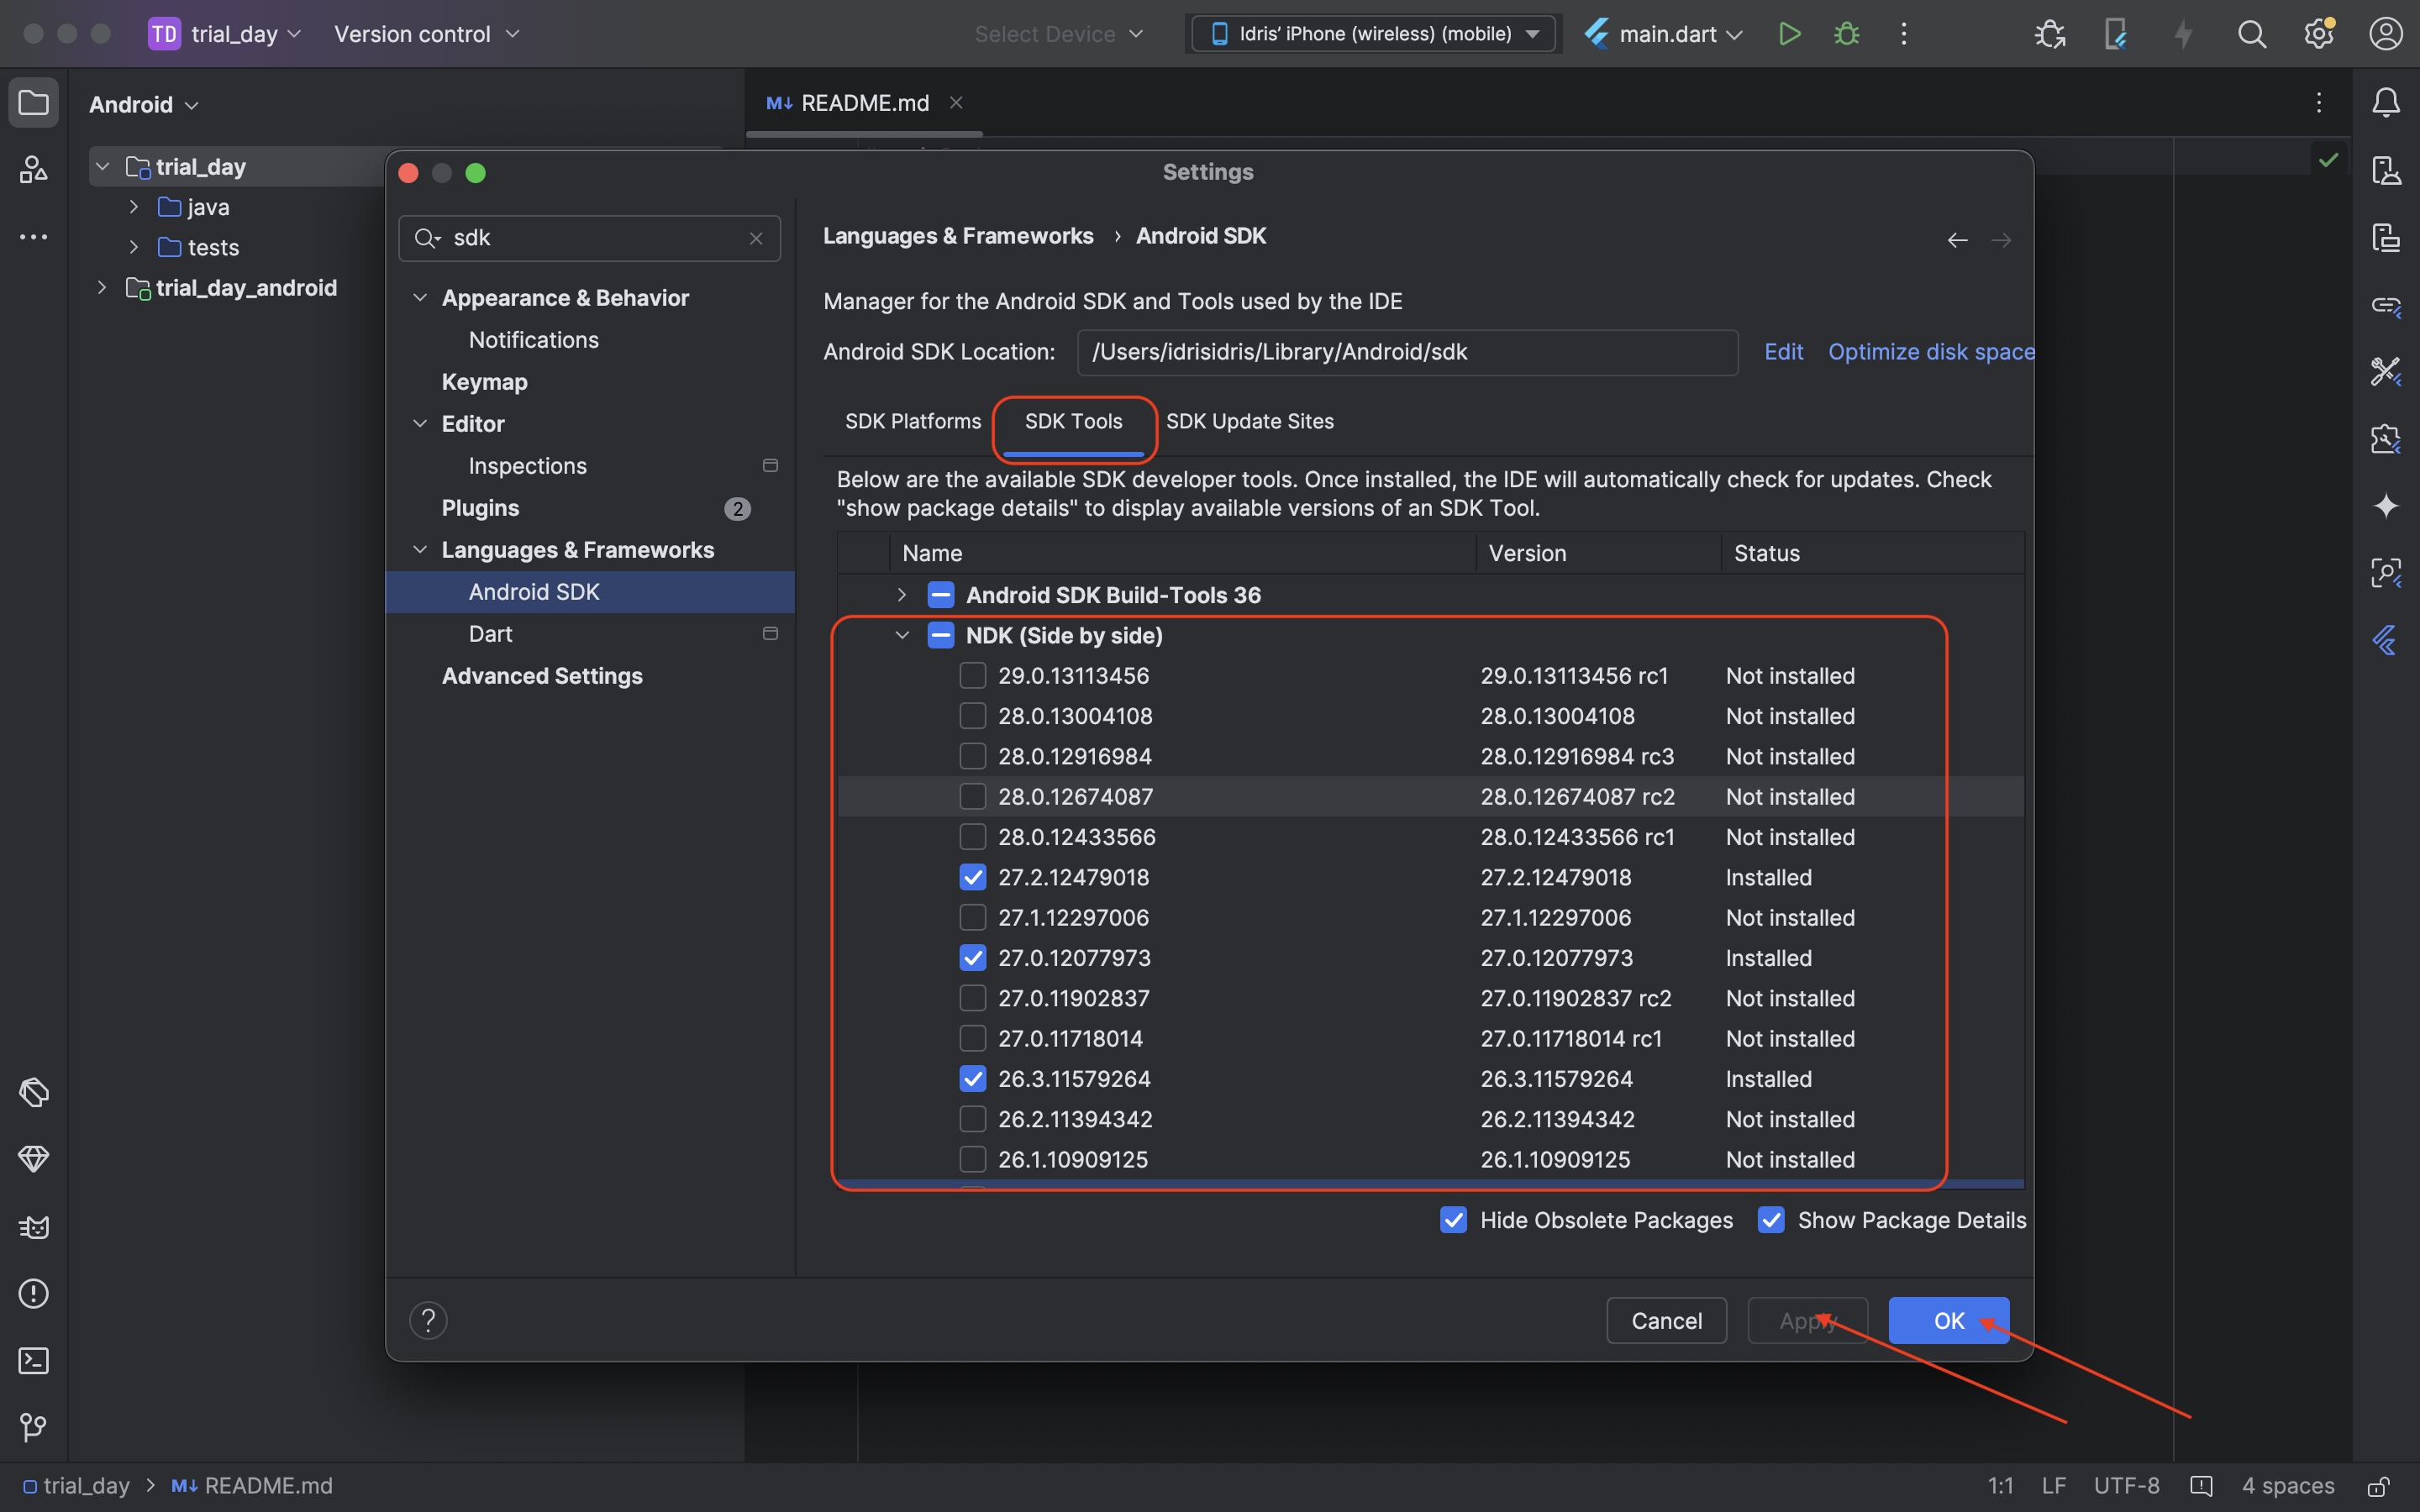The image size is (2420, 1512).
Task: Open the Build Variants tag icon
Action: click(33, 1092)
